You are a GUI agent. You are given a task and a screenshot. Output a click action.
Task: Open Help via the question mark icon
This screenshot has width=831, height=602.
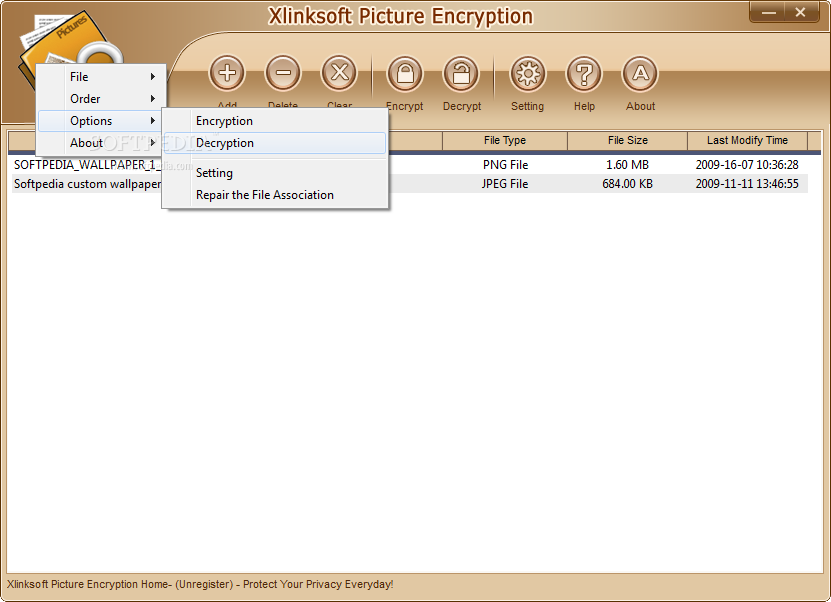pyautogui.click(x=584, y=73)
